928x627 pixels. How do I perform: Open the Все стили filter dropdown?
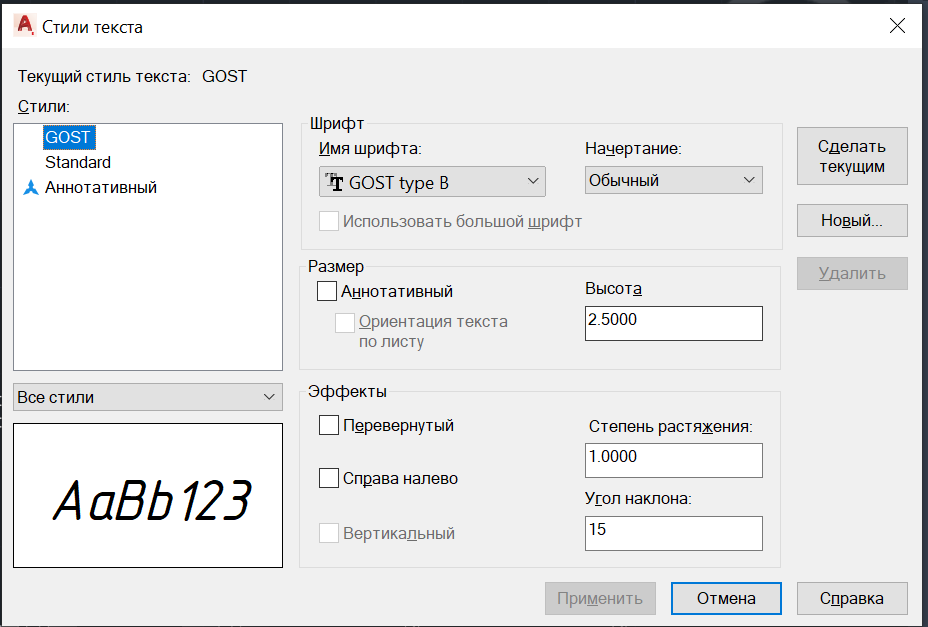pos(148,397)
